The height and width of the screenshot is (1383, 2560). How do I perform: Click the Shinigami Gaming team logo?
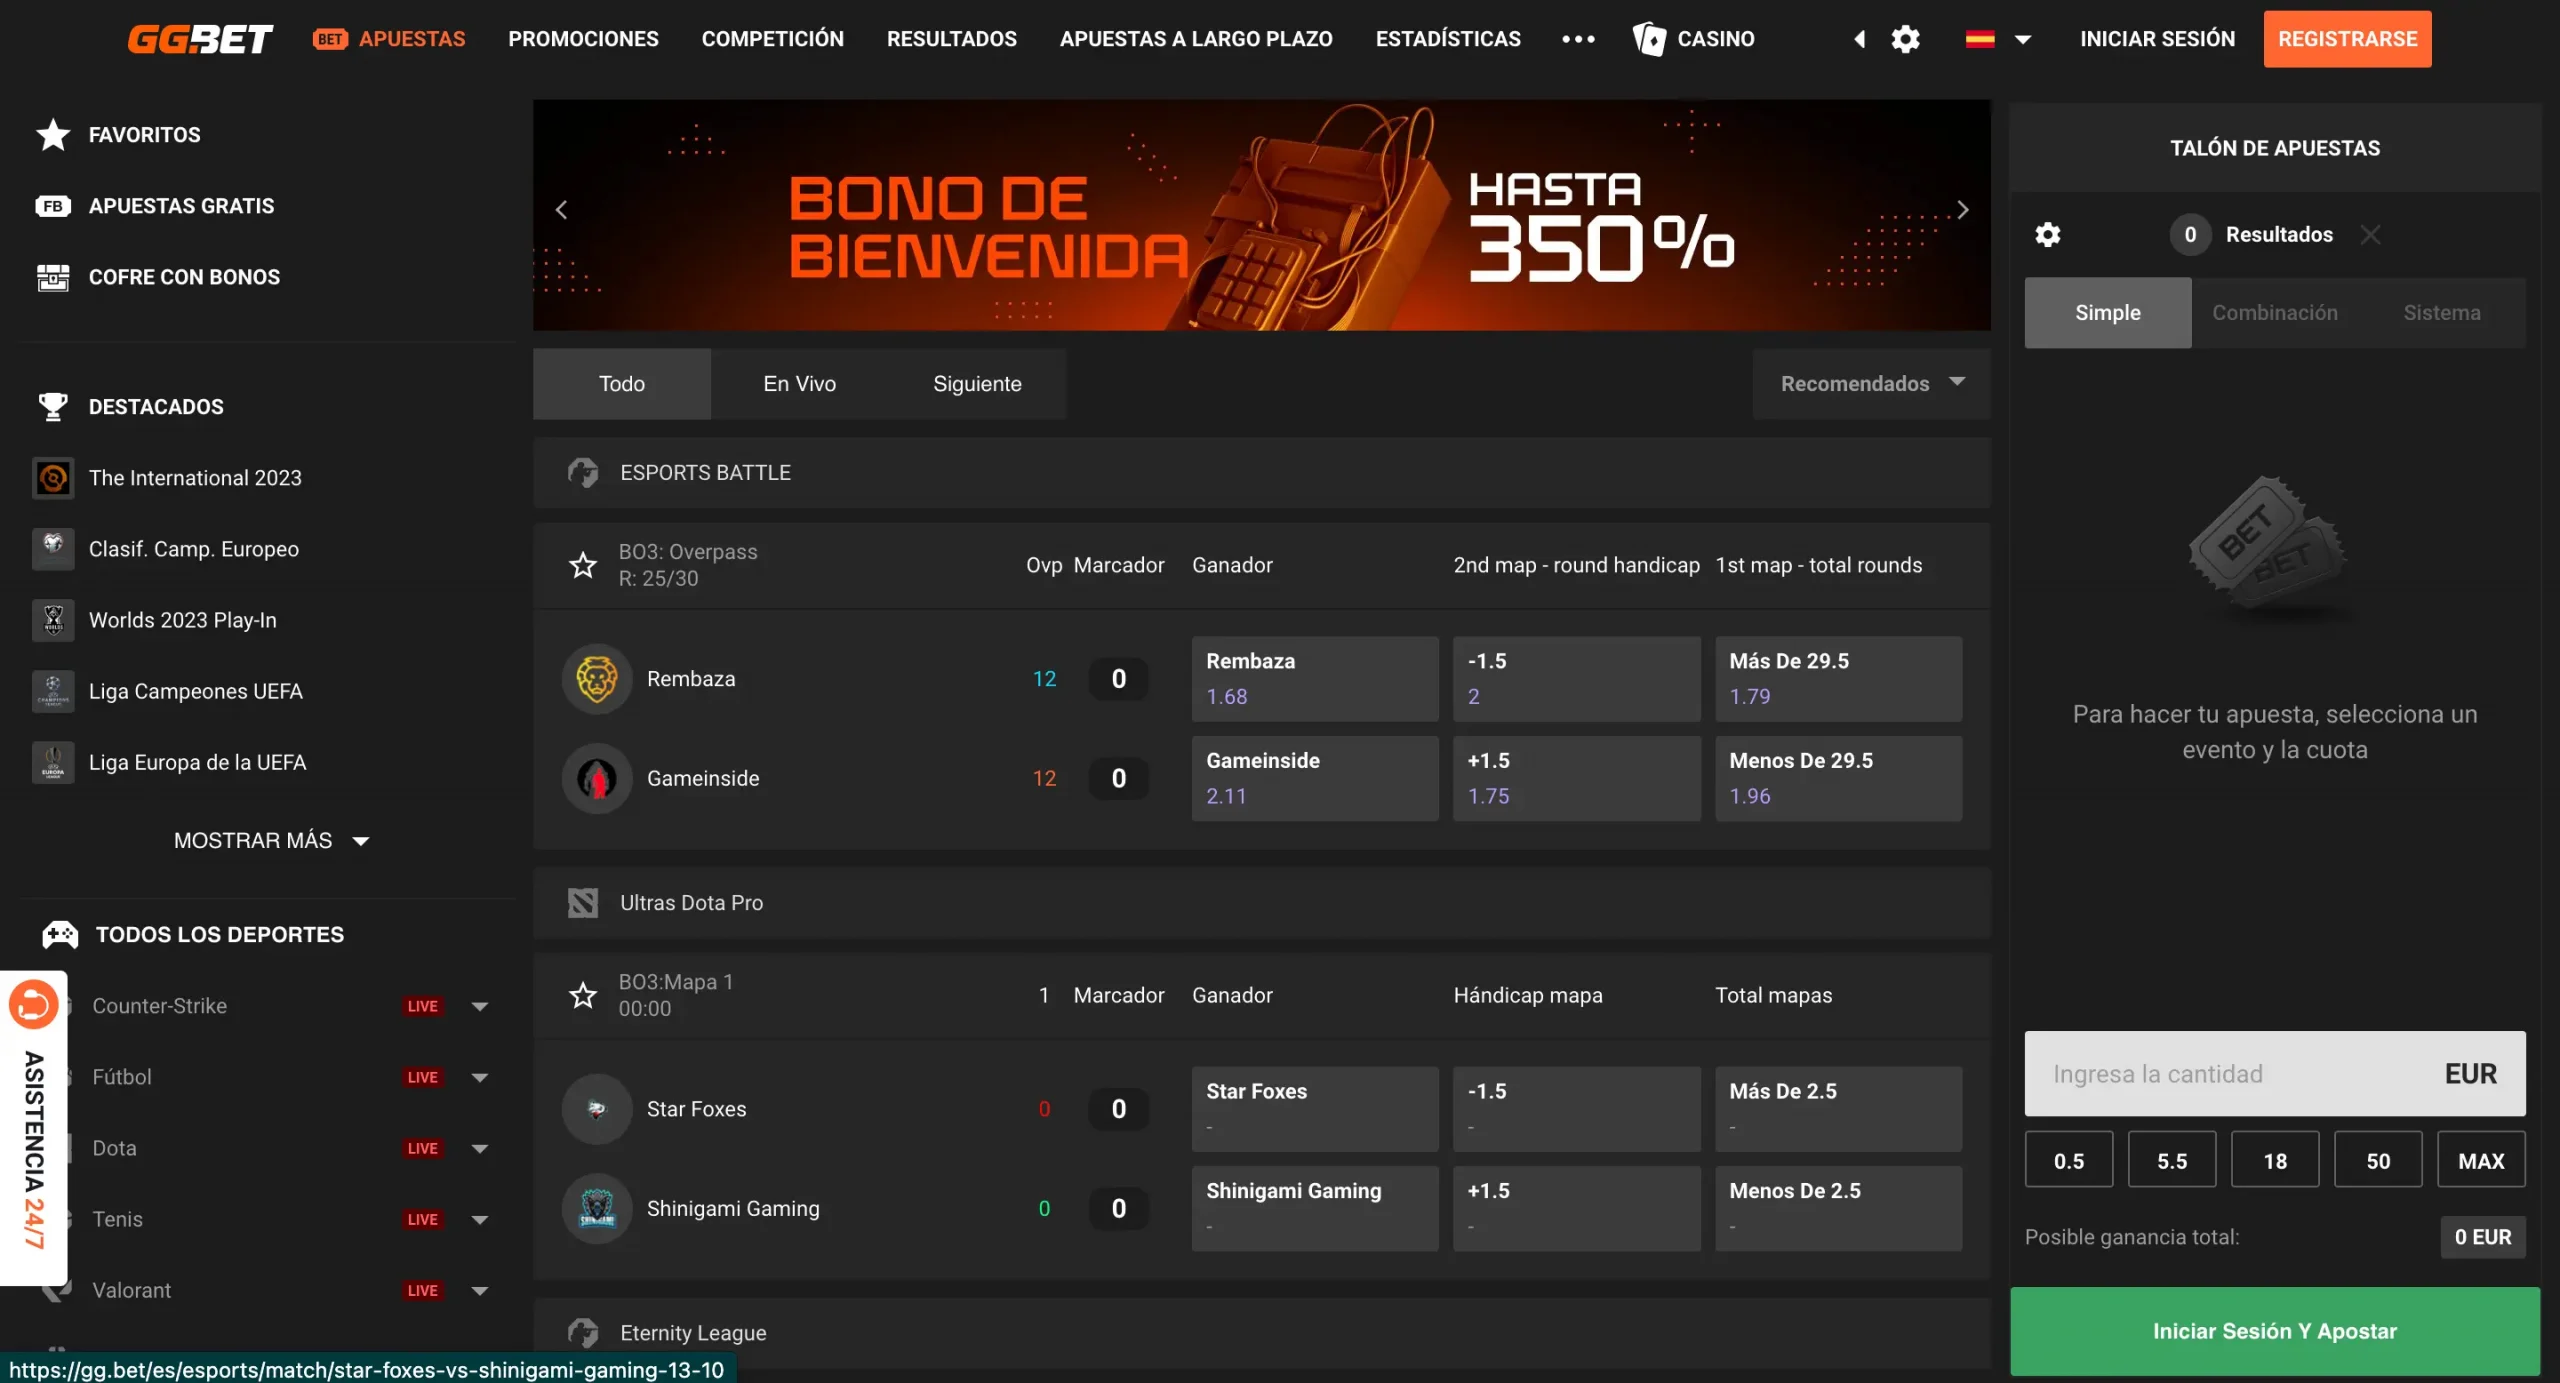[597, 1209]
